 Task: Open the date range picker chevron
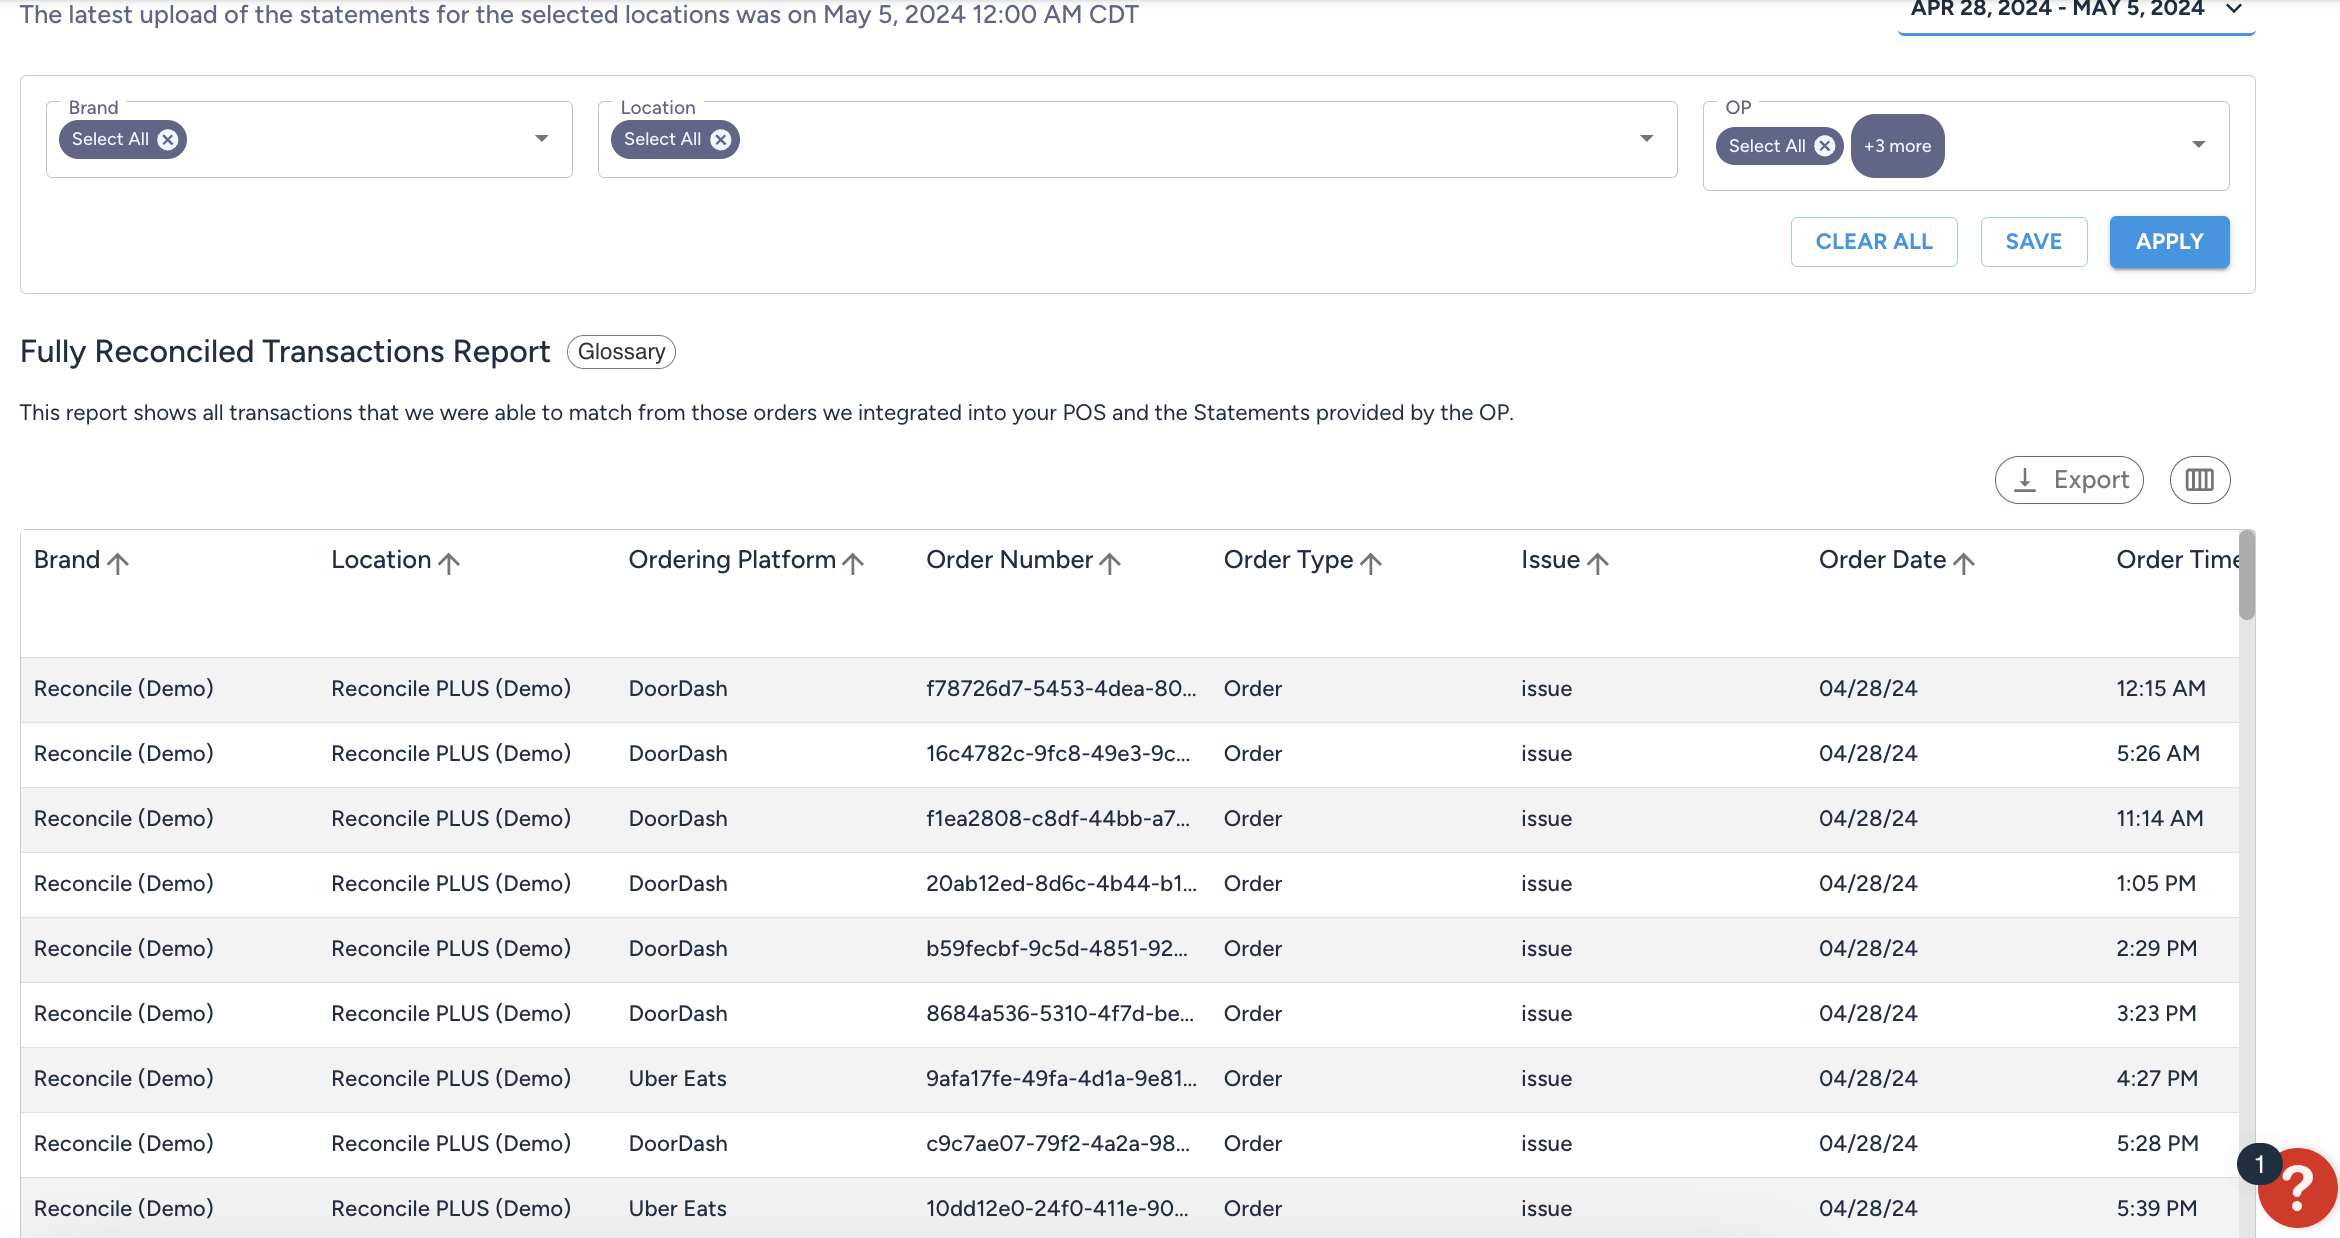pos(2234,9)
